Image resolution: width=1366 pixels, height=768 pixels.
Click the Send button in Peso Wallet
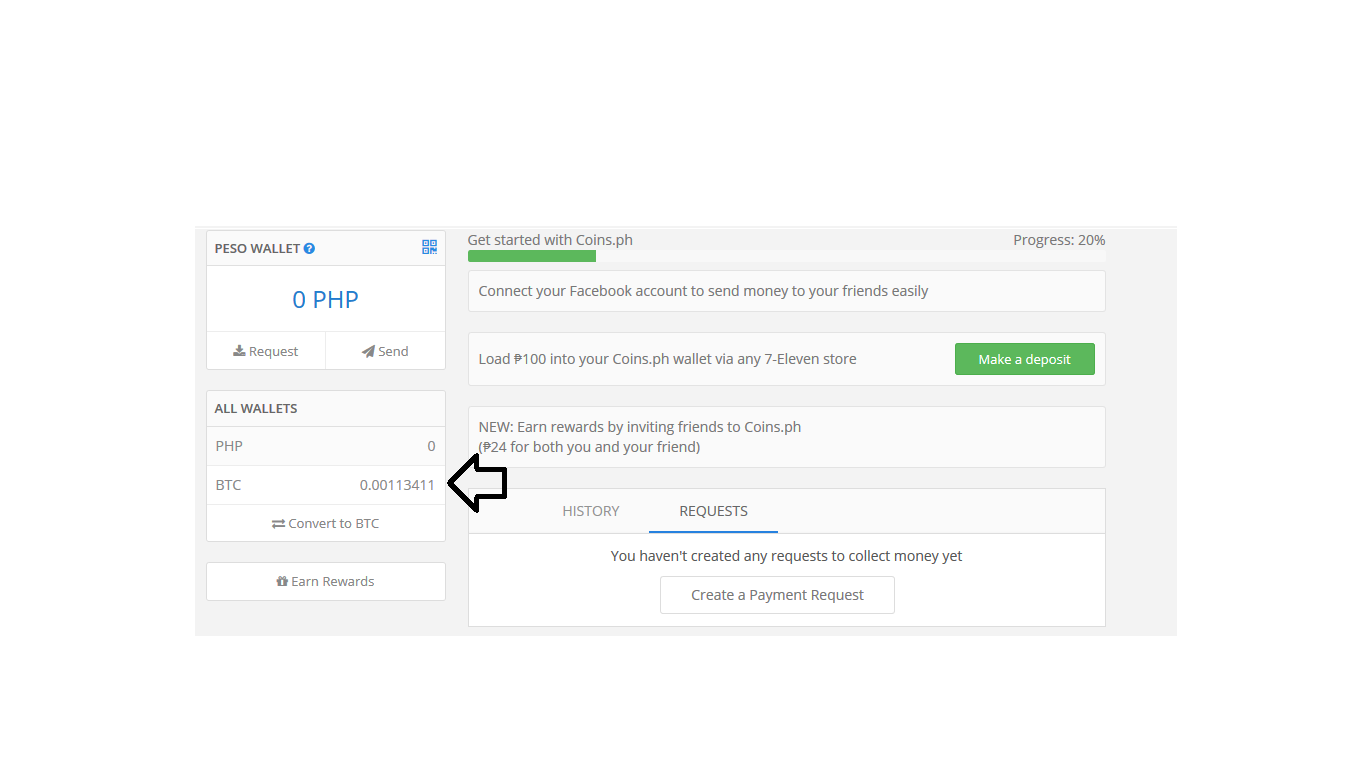coord(385,351)
